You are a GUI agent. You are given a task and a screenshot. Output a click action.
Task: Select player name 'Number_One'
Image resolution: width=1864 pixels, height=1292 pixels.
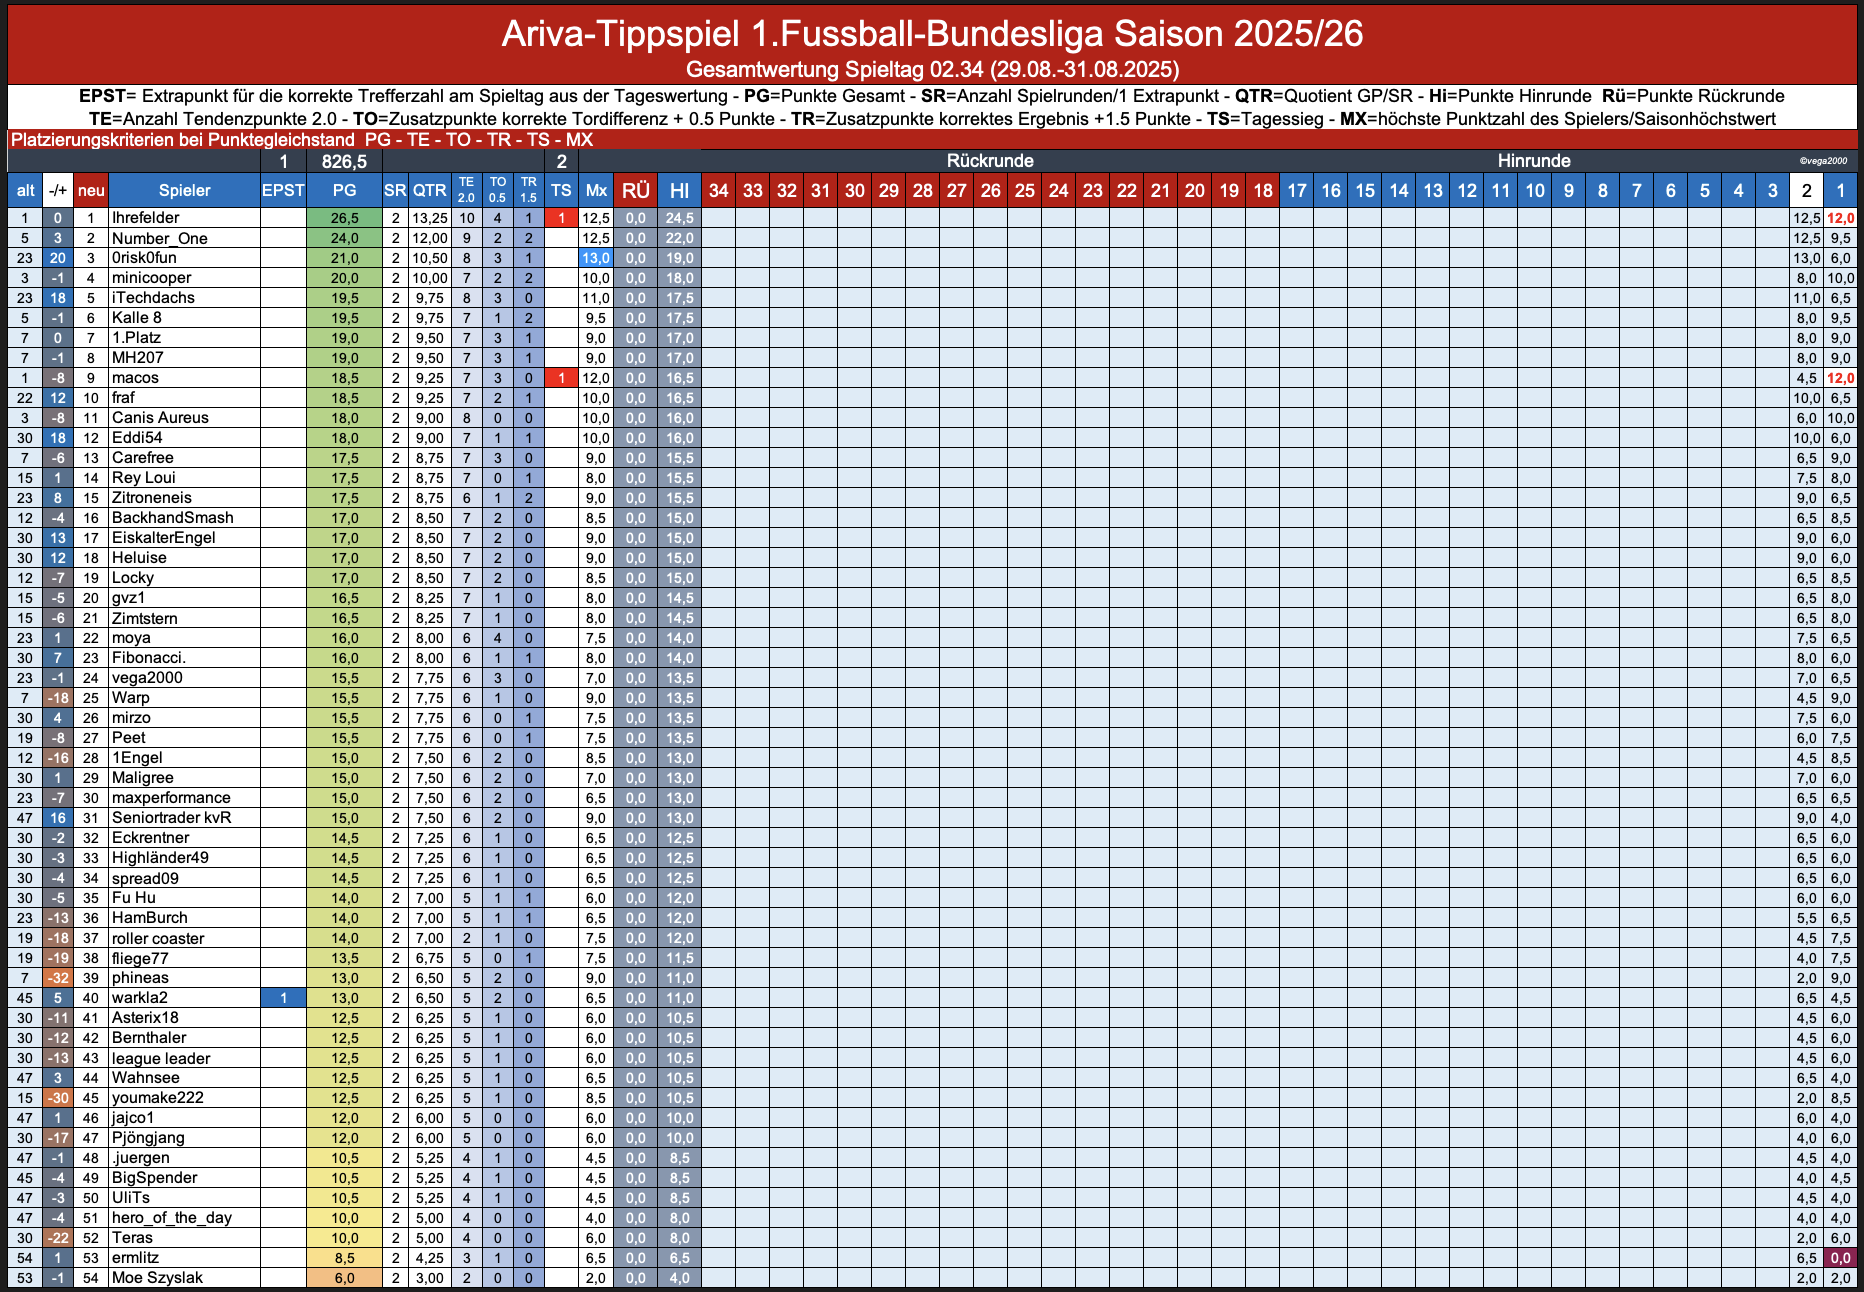(x=160, y=238)
